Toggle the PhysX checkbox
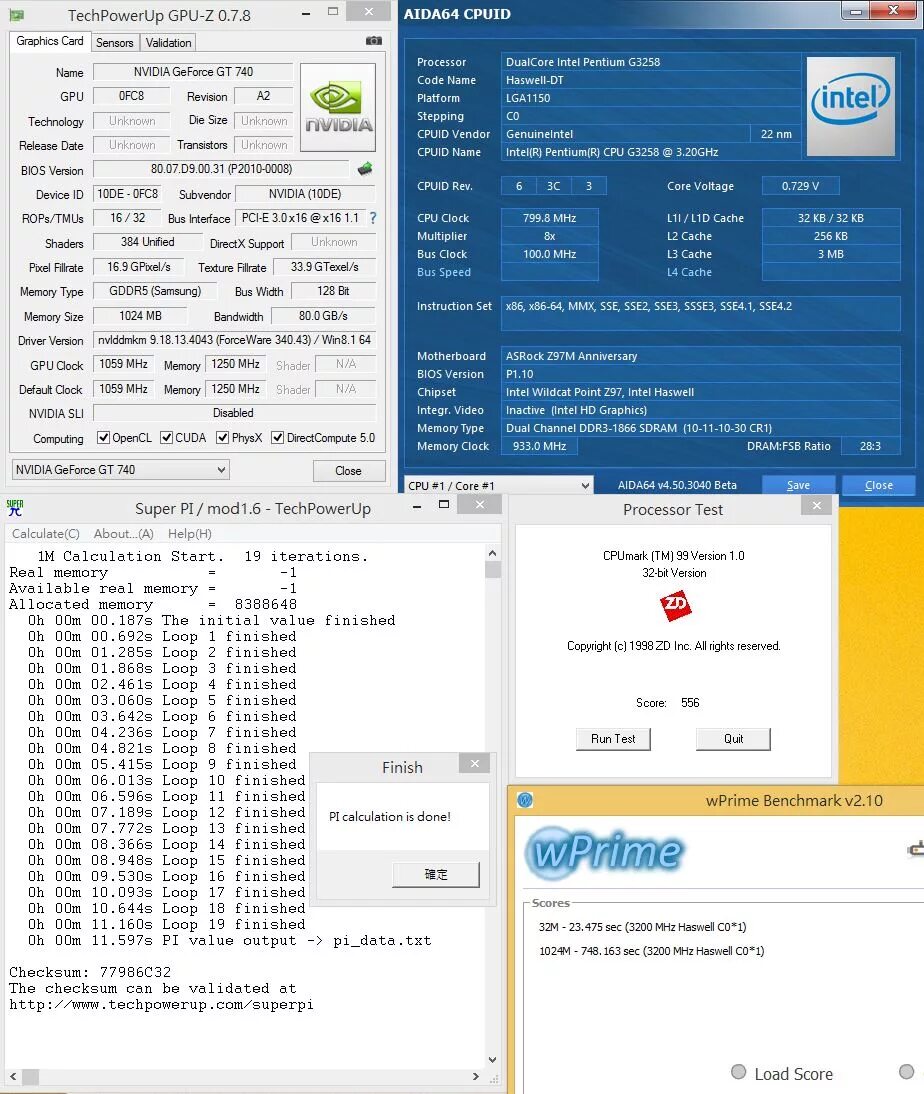 [x=223, y=437]
